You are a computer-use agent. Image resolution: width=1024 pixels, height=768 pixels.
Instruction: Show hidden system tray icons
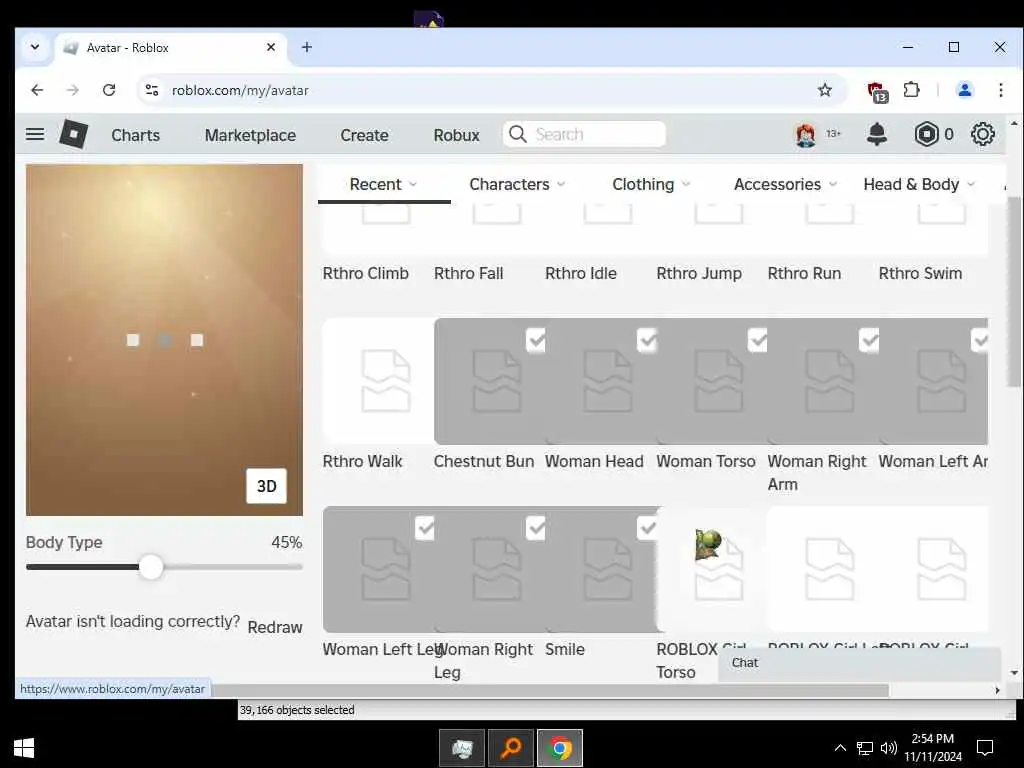[x=840, y=748]
